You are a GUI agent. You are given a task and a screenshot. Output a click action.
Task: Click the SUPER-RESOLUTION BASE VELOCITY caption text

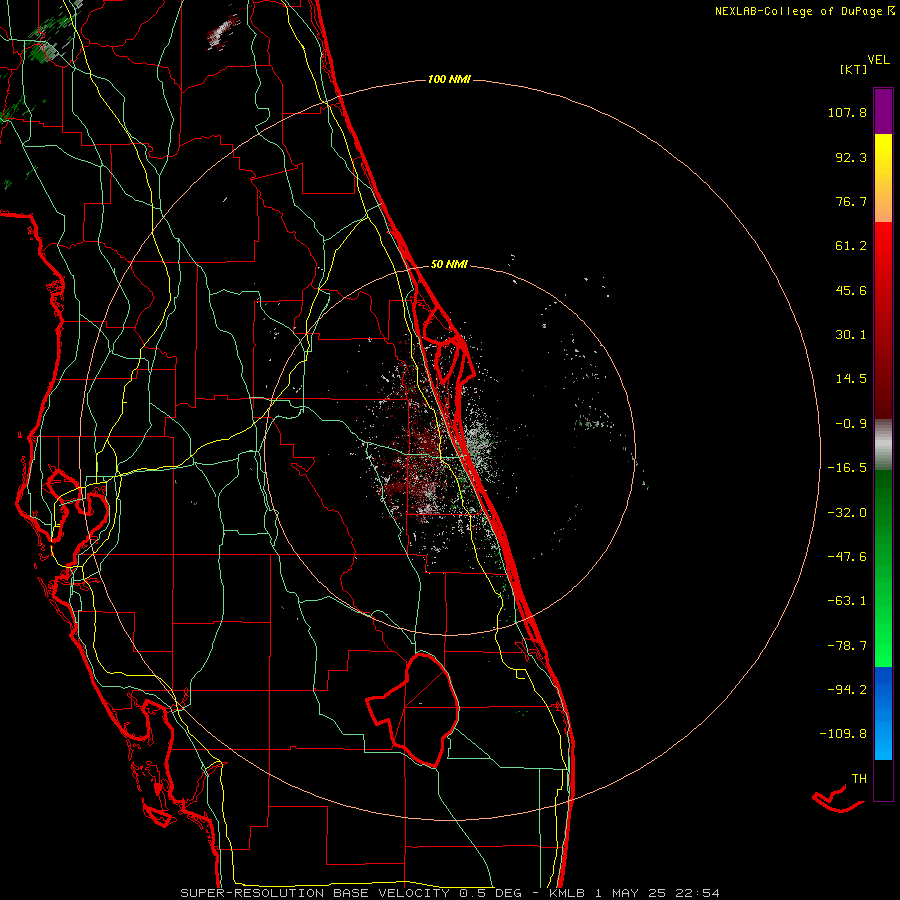315,893
